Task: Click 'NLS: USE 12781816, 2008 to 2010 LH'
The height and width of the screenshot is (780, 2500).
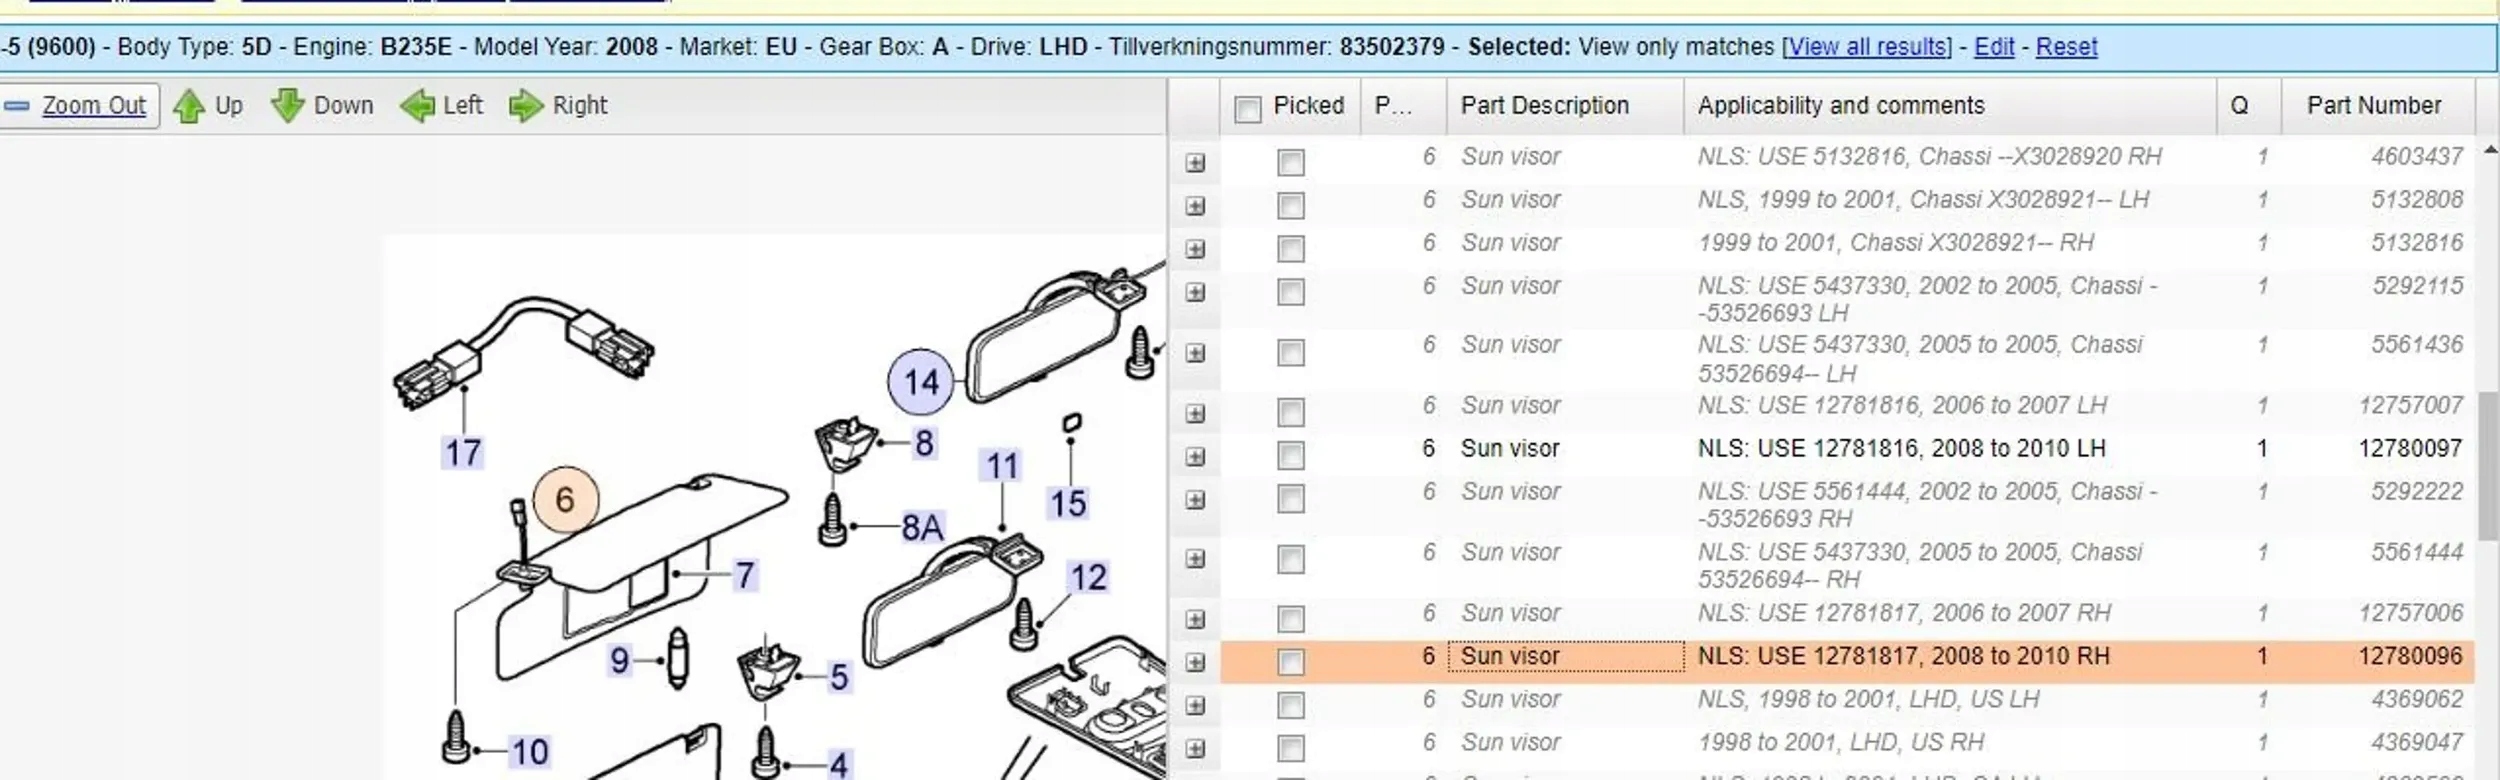Action: pyautogui.click(x=1901, y=448)
